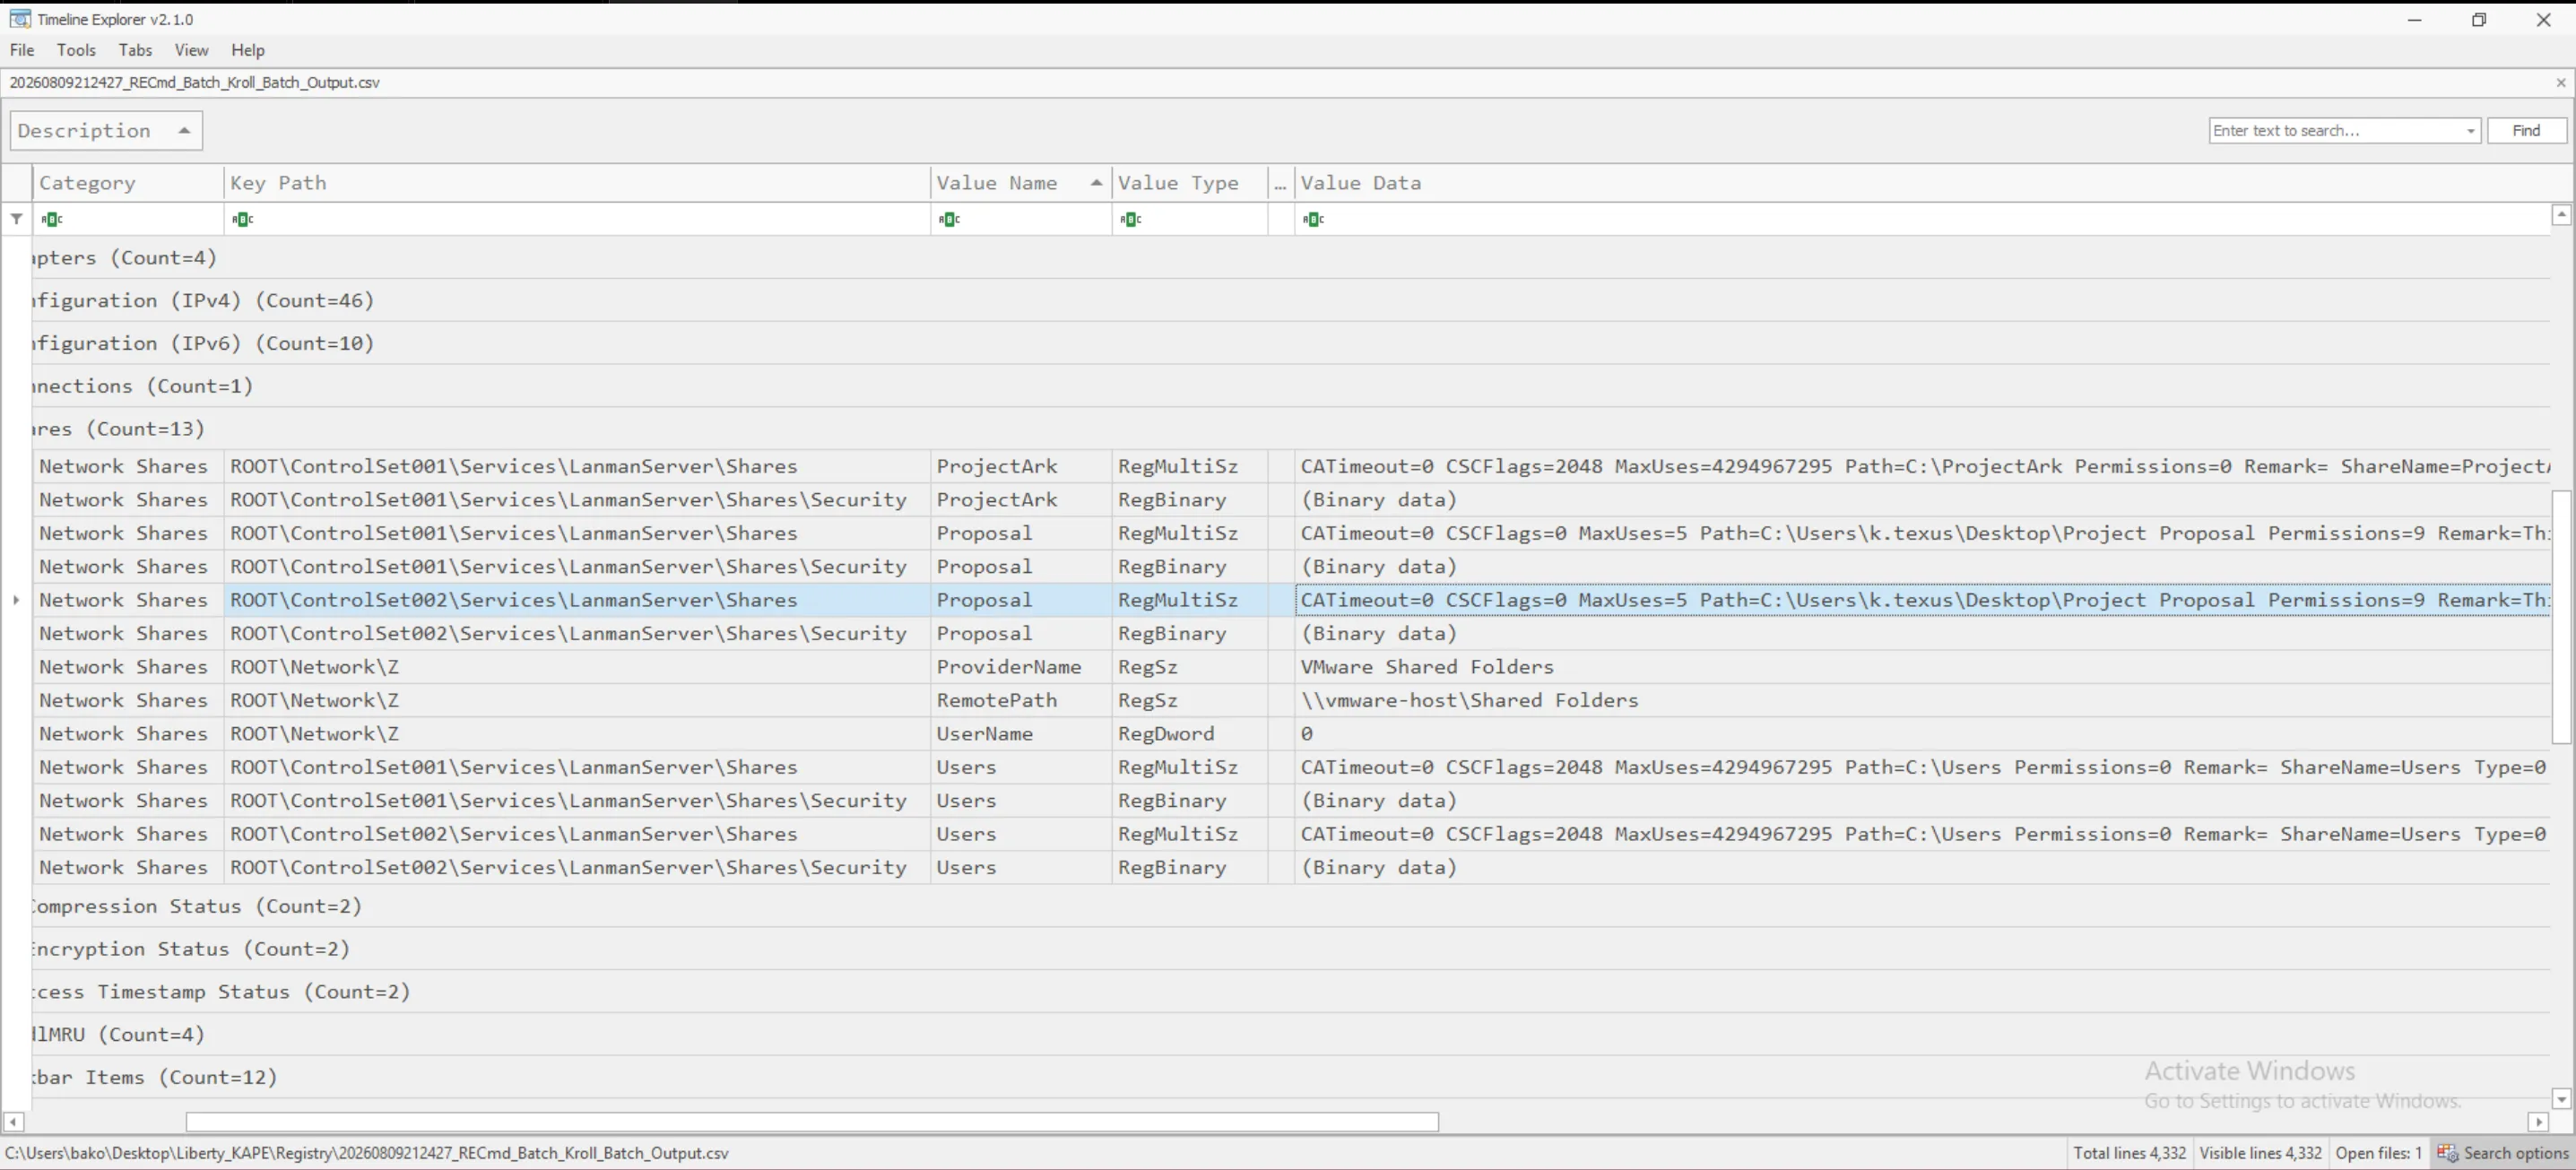The width and height of the screenshot is (2576, 1170).
Task: Click the ProjectArk 'Path=C:\ProjectArk' value data cell
Action: 1923,466
